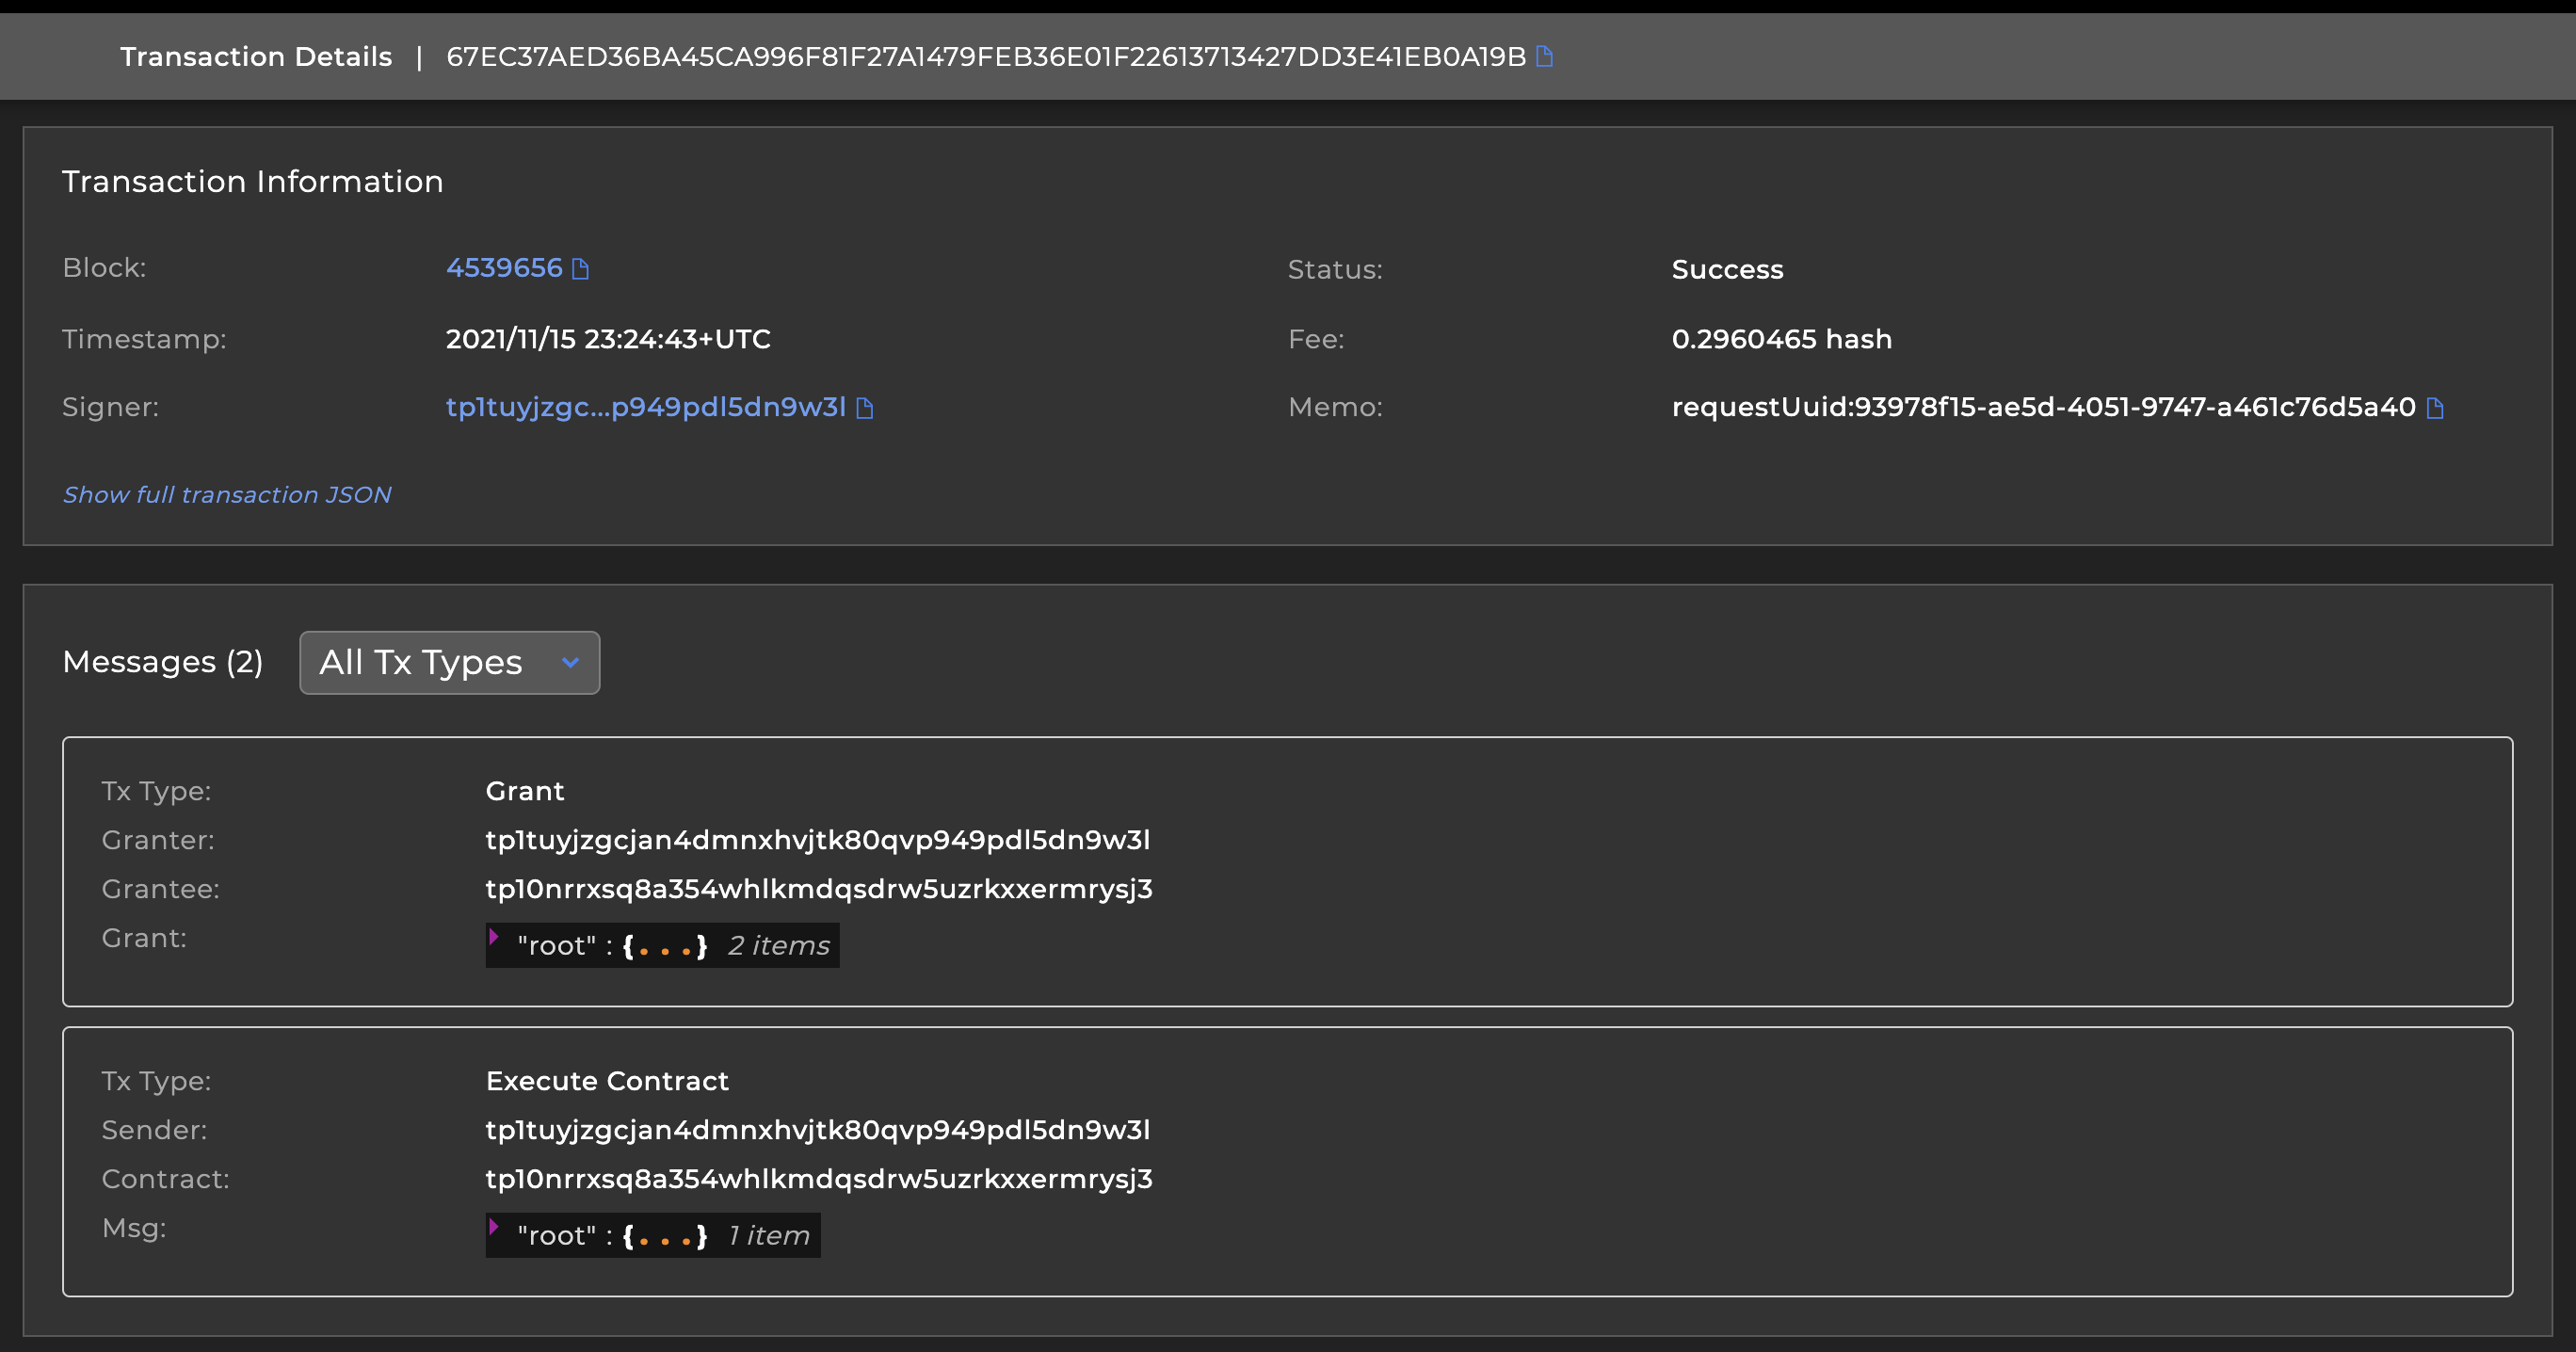This screenshot has width=2576, height=1352.
Task: Click the Success status value
Action: tap(1728, 269)
